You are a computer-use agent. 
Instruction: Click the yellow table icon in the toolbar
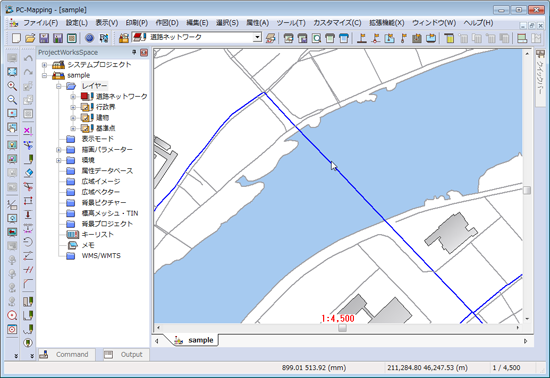coord(449,38)
